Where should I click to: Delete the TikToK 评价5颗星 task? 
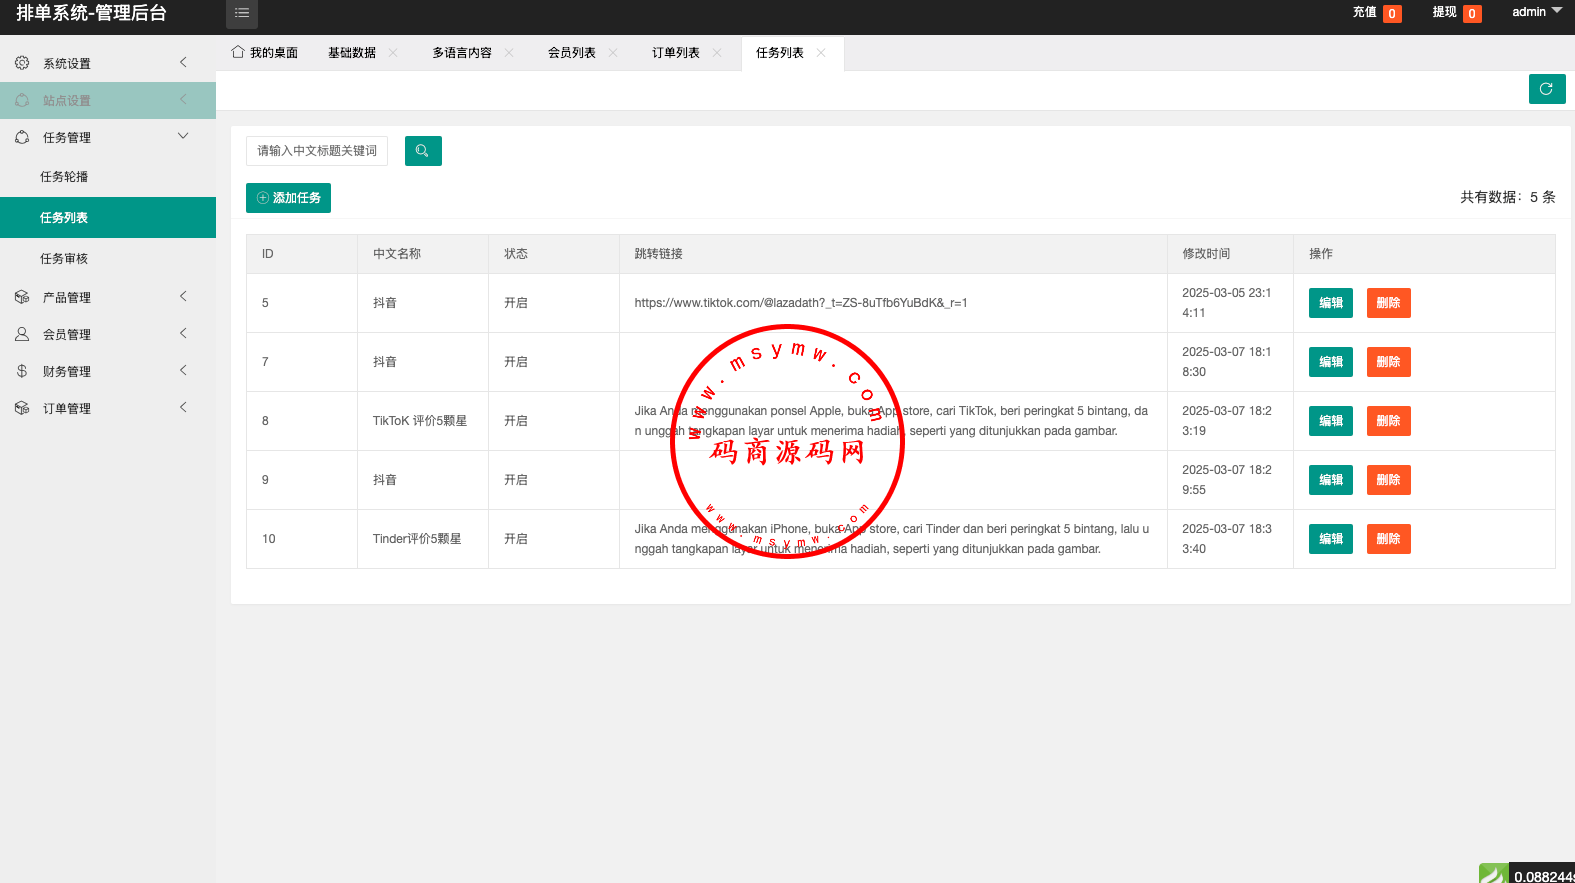click(x=1389, y=421)
